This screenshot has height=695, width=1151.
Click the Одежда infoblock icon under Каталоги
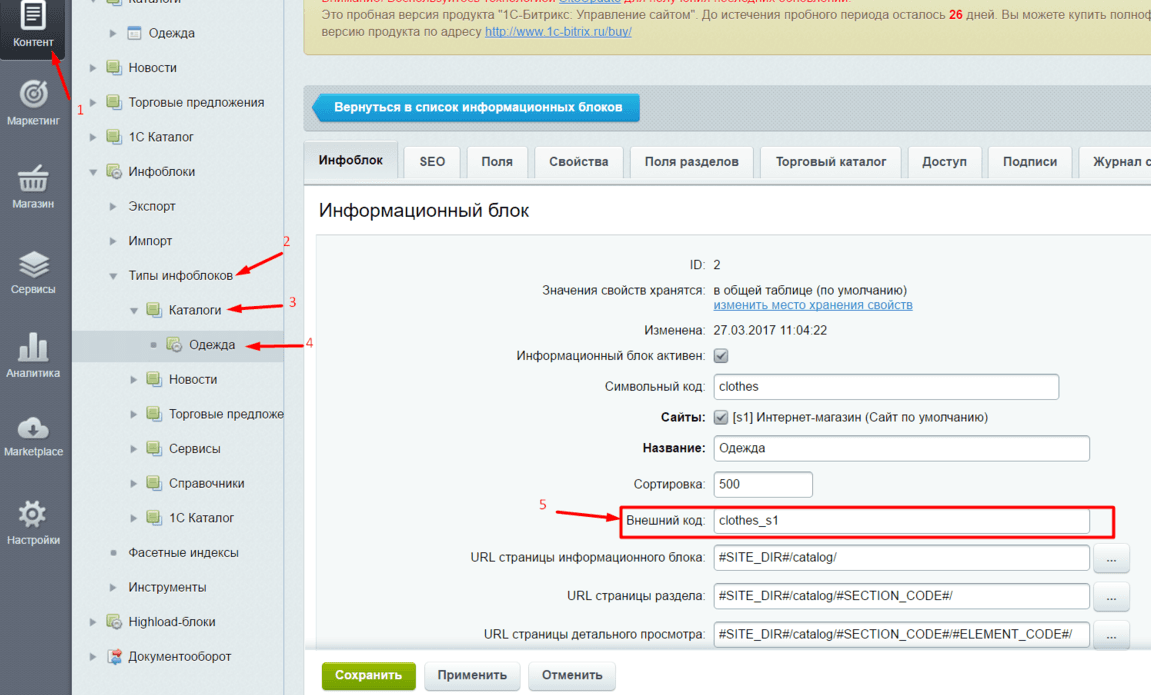click(175, 345)
